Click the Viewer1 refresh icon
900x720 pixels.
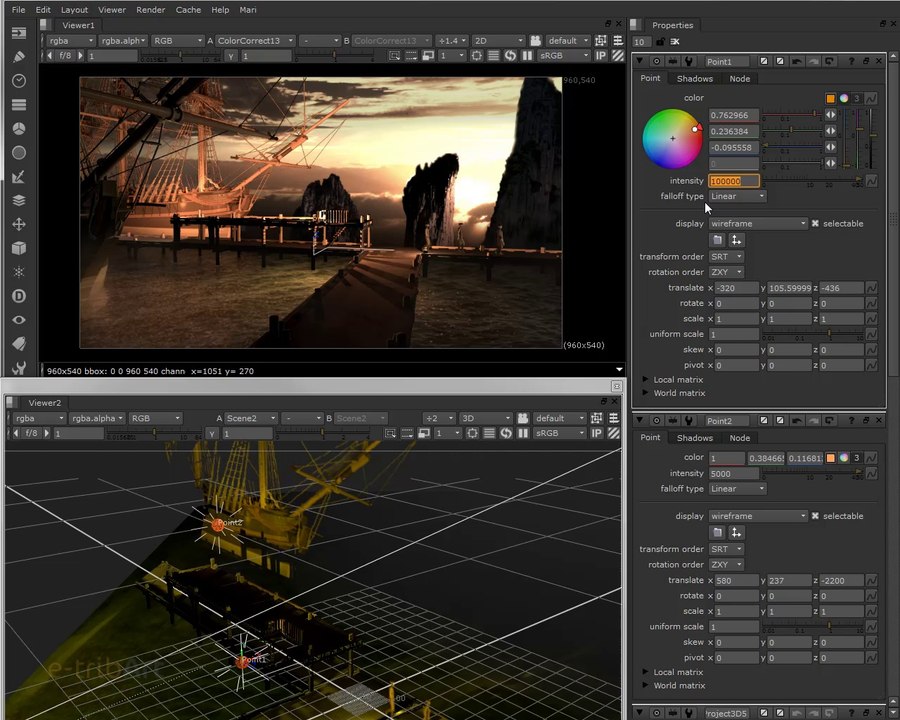pyautogui.click(x=510, y=56)
